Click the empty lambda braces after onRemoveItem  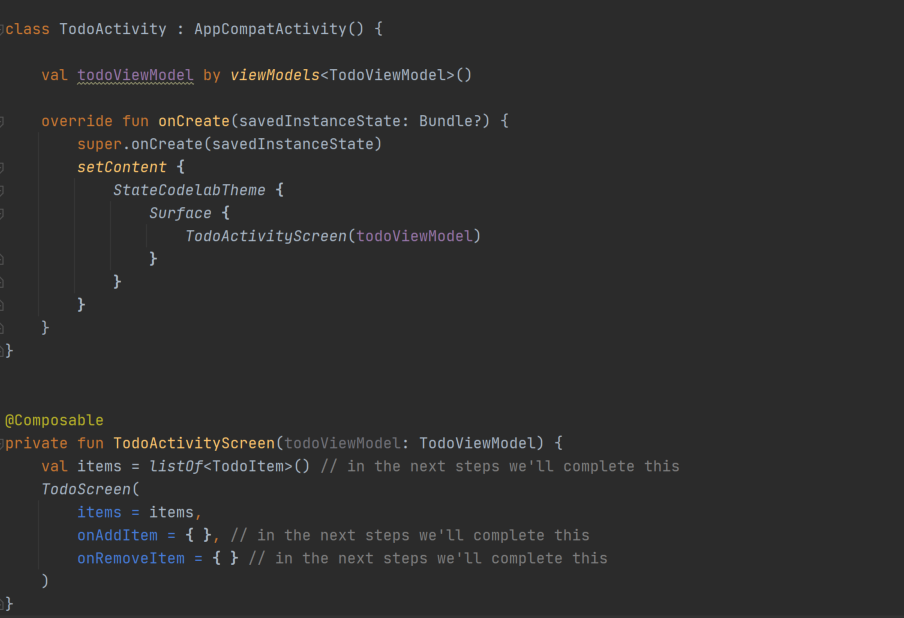pyautogui.click(x=225, y=559)
